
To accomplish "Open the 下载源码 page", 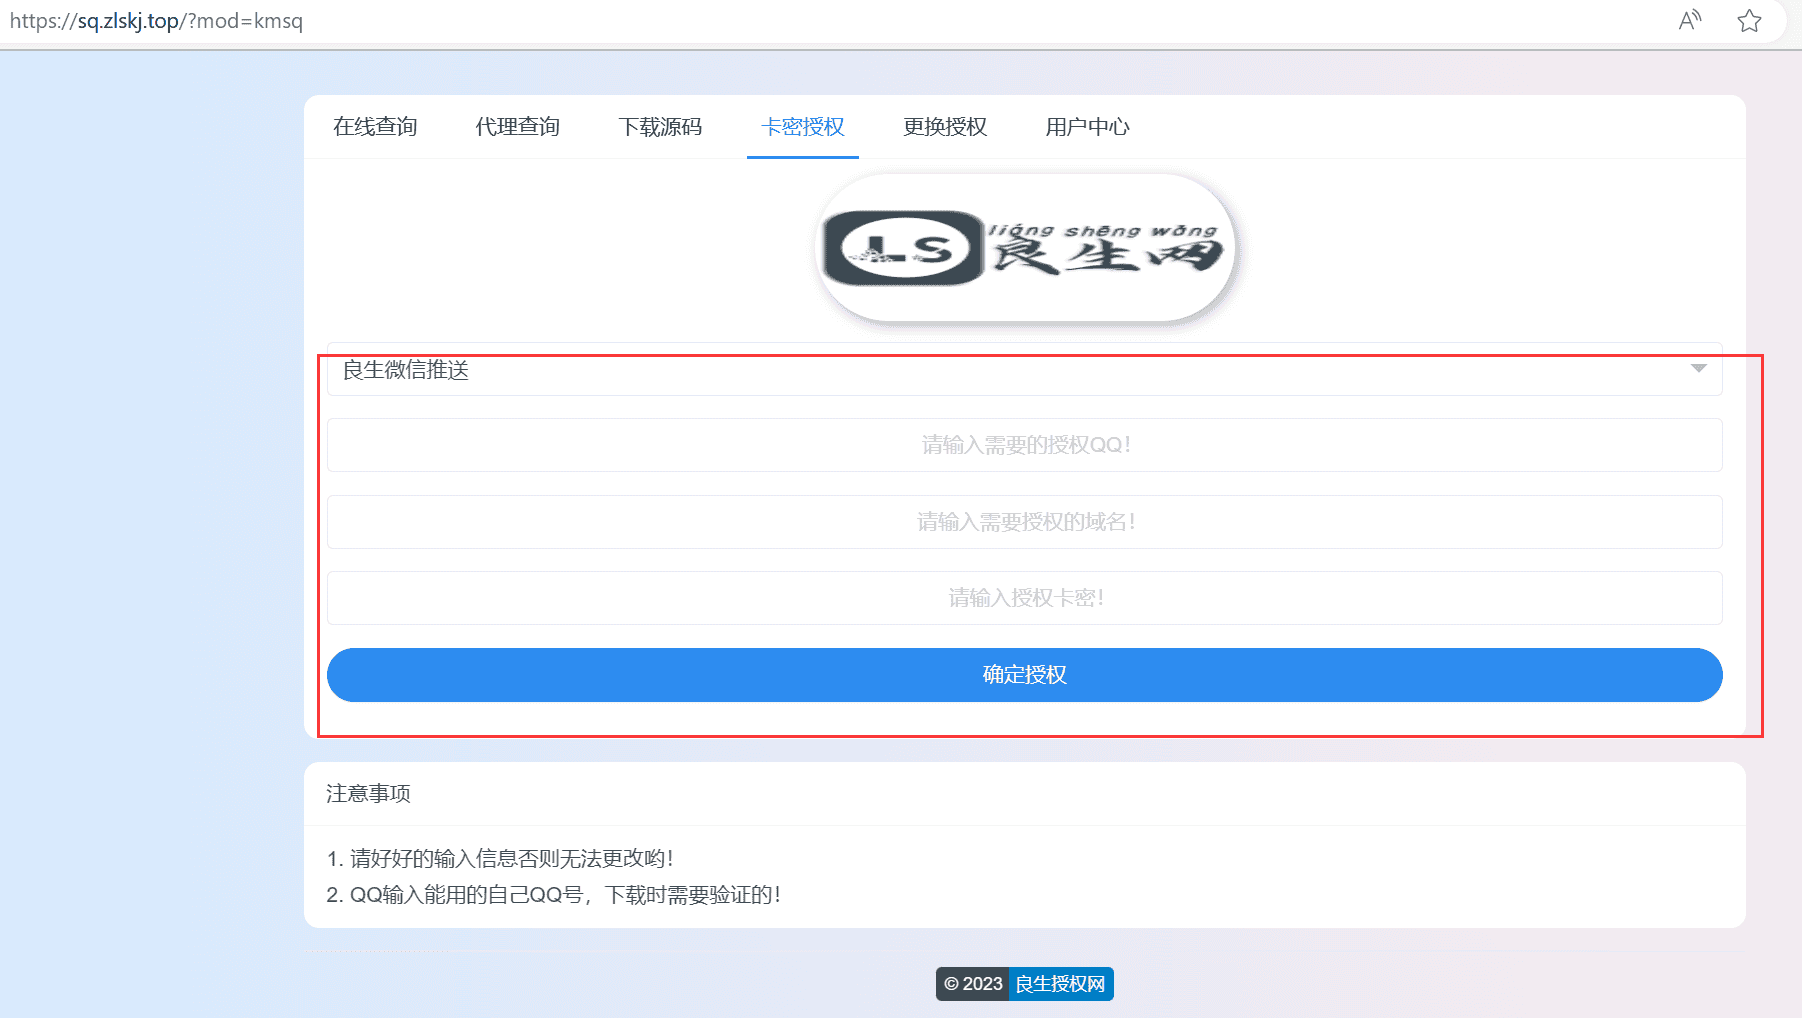I will coord(660,127).
